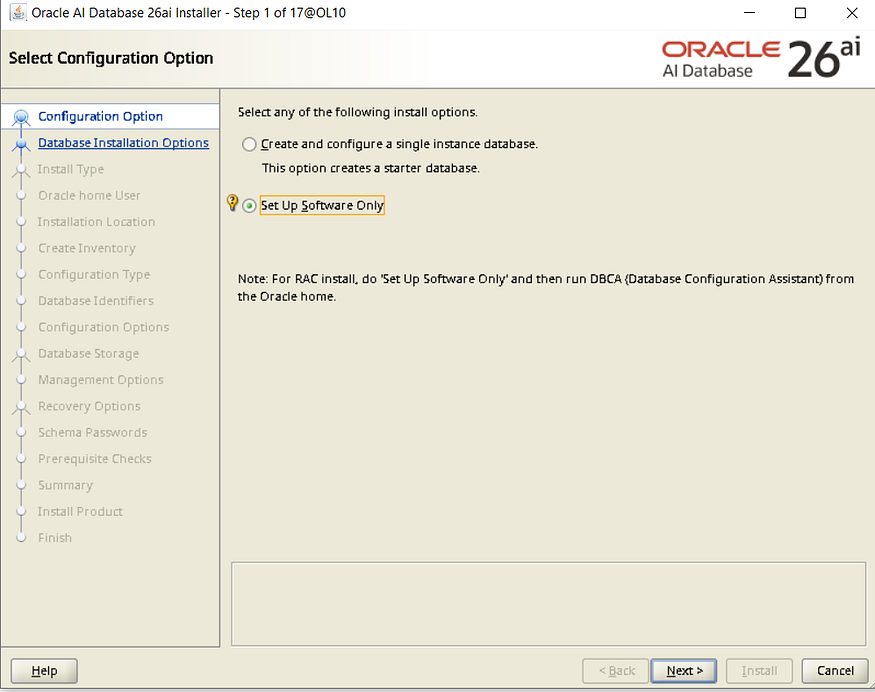
Task: Click the Configuration Options step label
Action: (x=104, y=327)
